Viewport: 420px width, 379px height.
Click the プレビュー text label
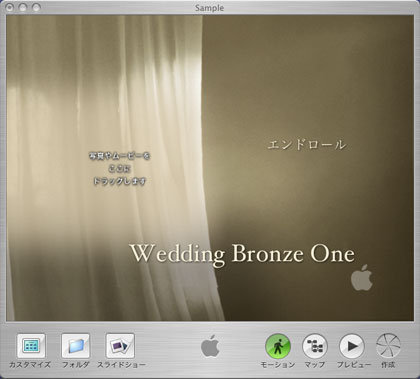tap(353, 365)
